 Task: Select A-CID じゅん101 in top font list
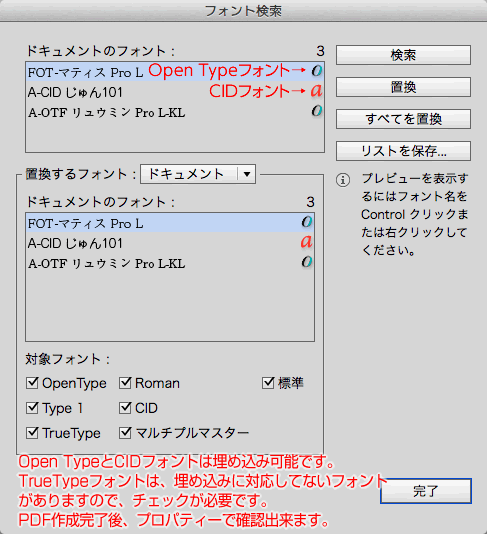pyautogui.click(x=175, y=92)
